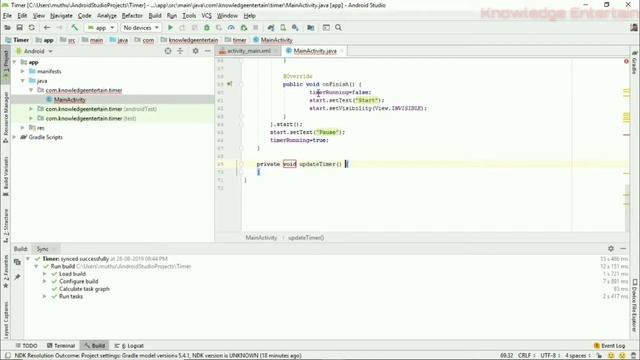The image size is (640, 360).
Task: Open the Event Log button
Action: pyautogui.click(x=610, y=346)
